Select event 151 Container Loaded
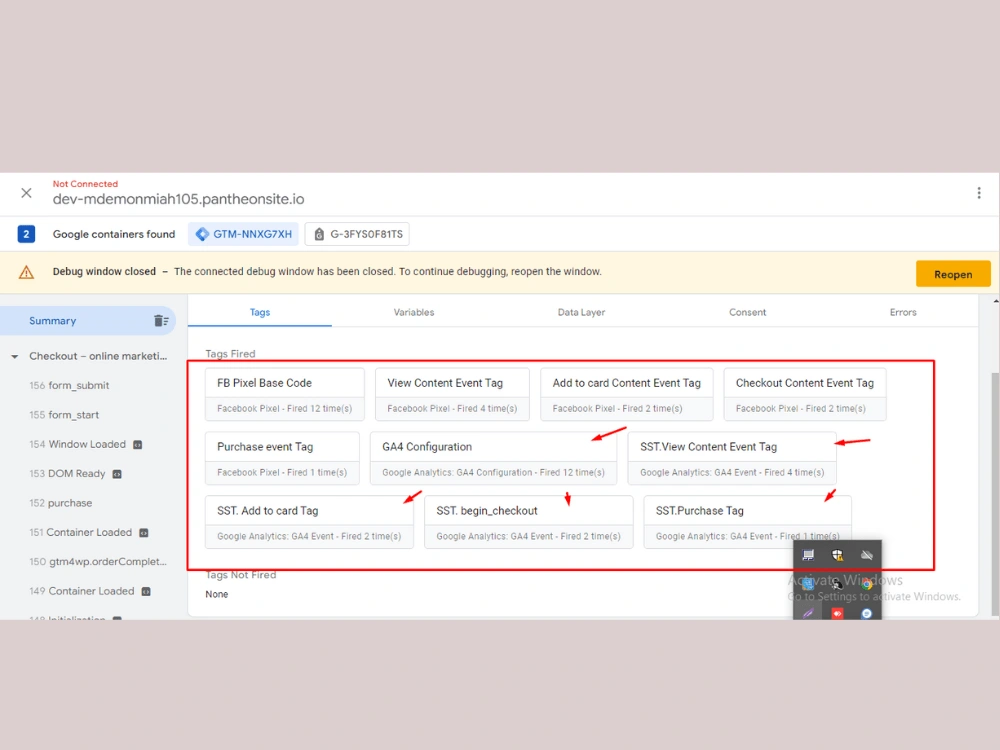1000x750 pixels. coord(80,532)
